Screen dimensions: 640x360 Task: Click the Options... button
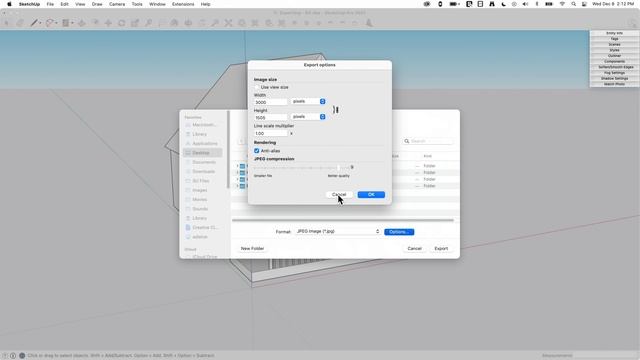[399, 232]
